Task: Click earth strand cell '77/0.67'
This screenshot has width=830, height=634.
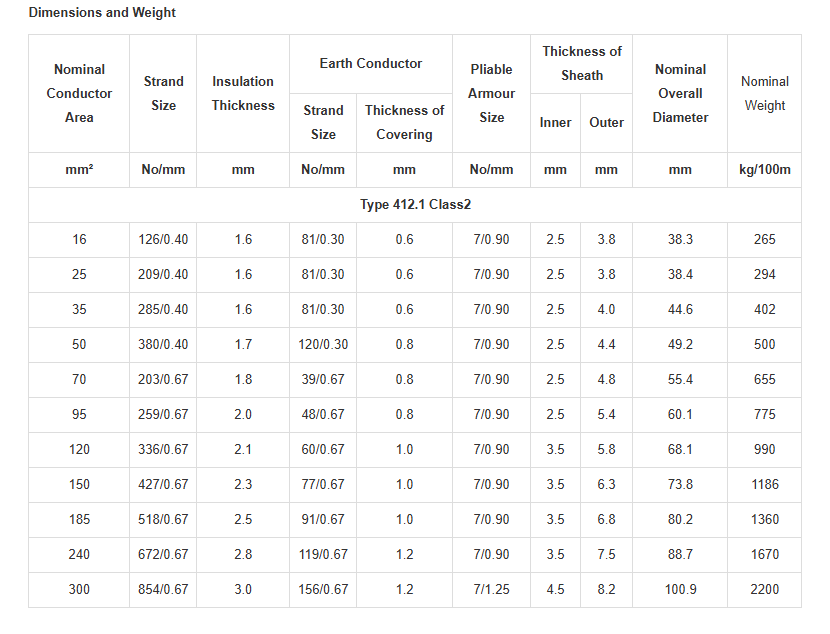Action: [323, 484]
